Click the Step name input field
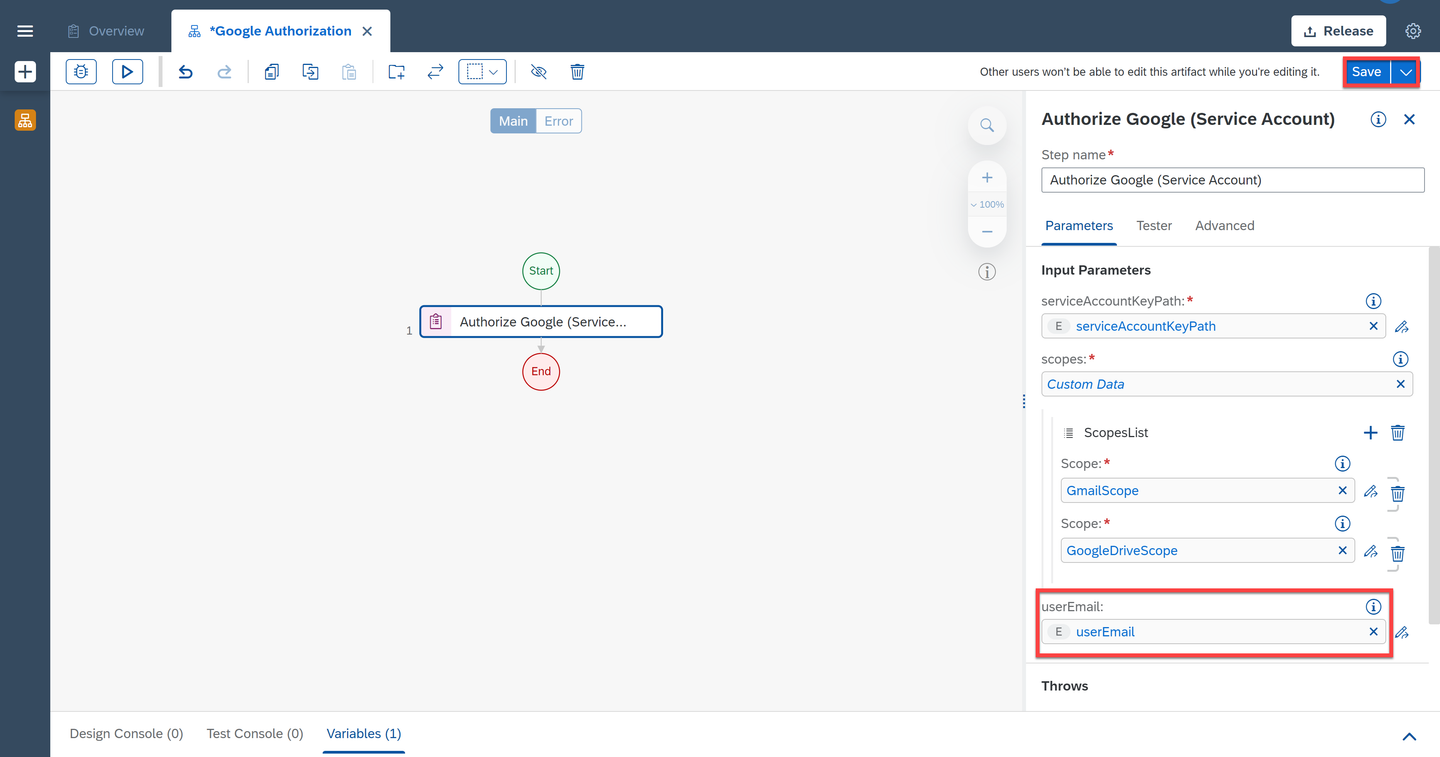1440x757 pixels. click(1233, 180)
